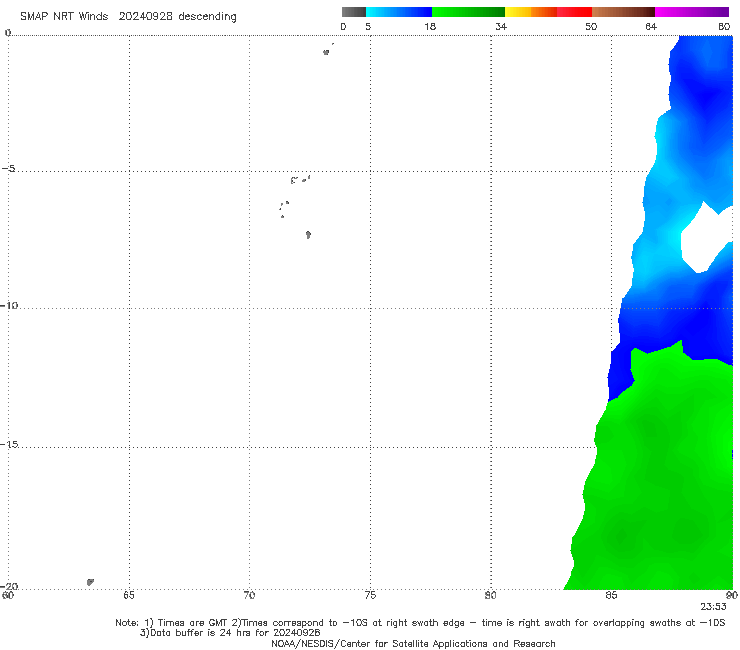Click the 'Note: 1) Times are GMT' line
This screenshot has width=740, height=650.
(420, 623)
